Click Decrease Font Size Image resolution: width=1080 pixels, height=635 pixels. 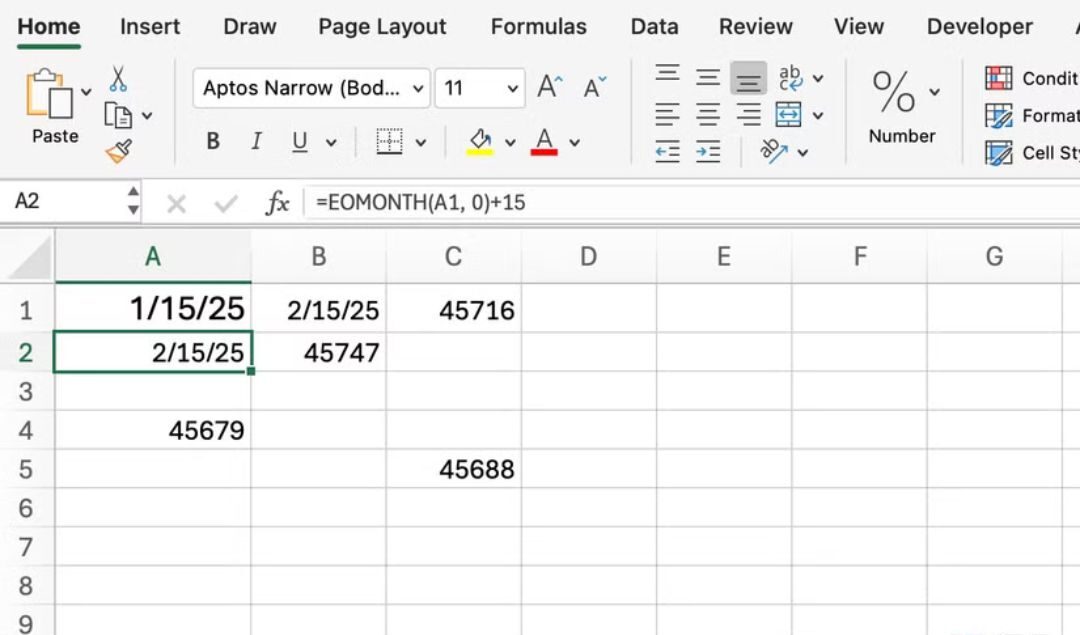click(x=593, y=87)
